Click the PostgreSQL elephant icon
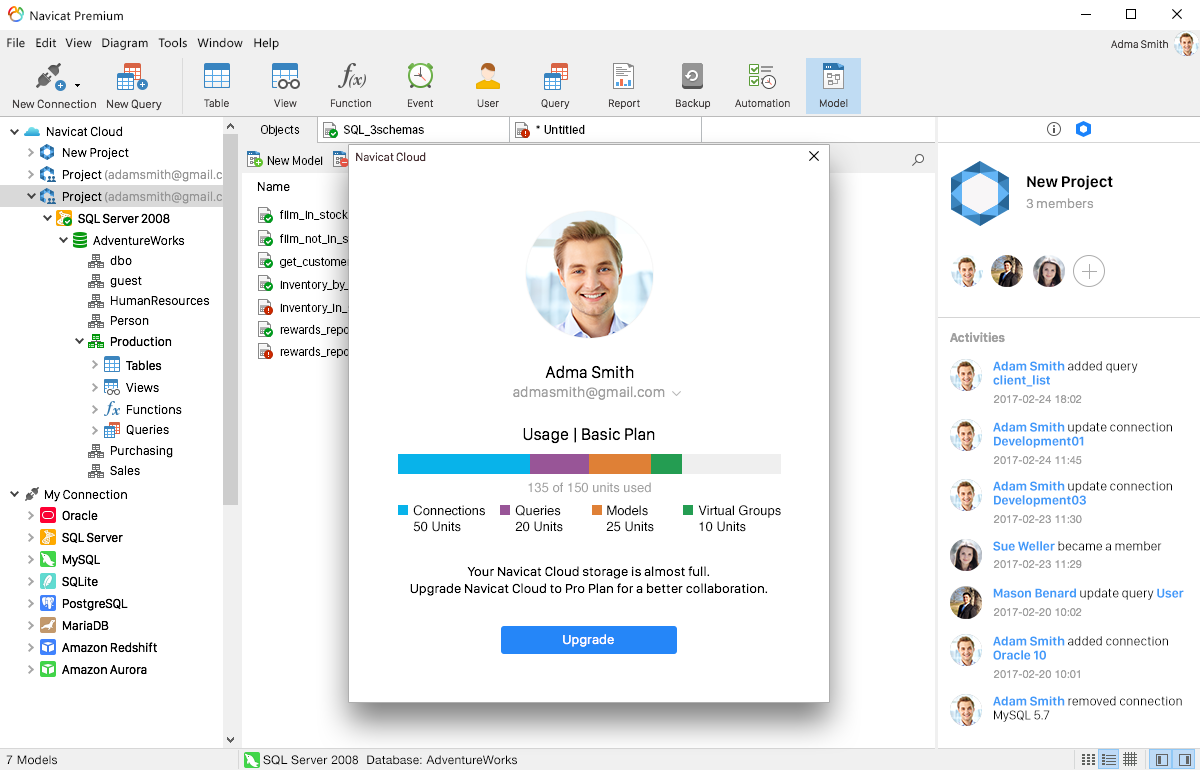1200x770 pixels. pyautogui.click(x=47, y=604)
